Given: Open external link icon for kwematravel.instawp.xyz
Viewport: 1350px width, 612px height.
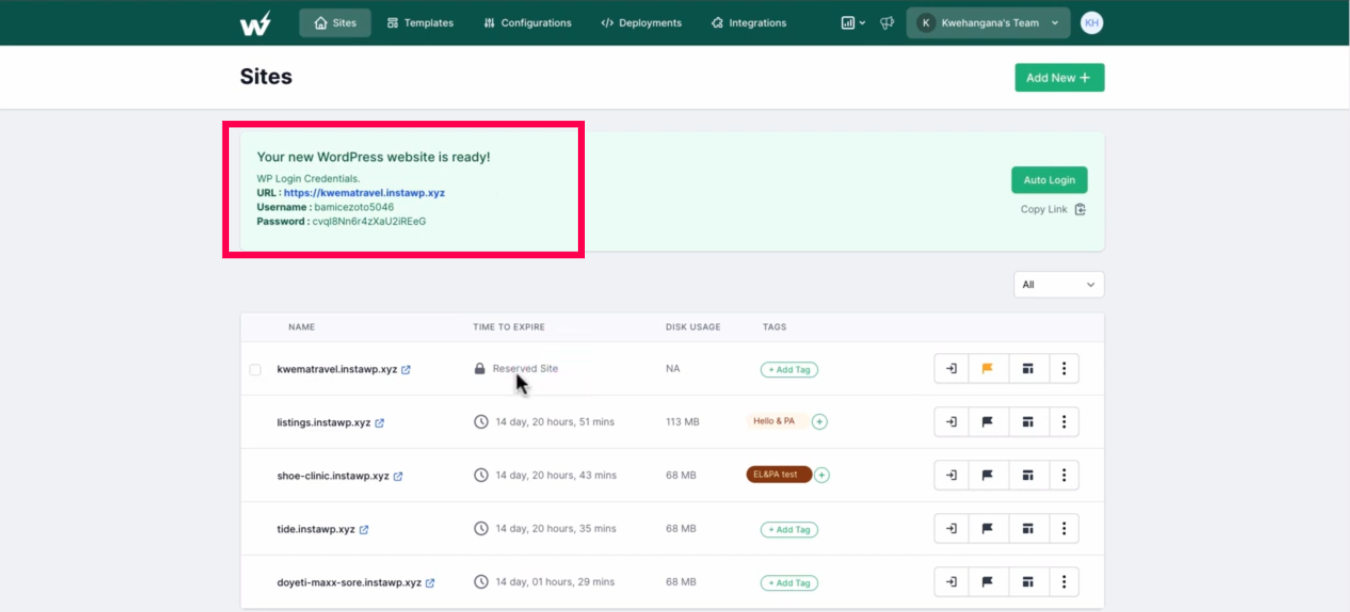Looking at the screenshot, I should pos(406,370).
